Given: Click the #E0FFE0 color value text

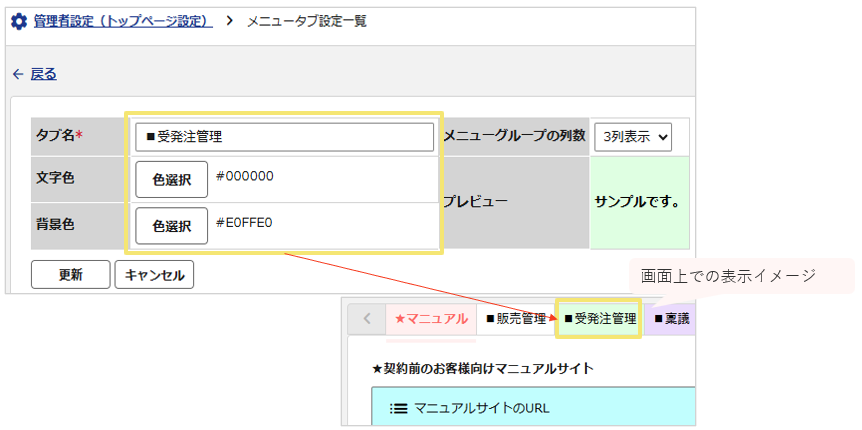Looking at the screenshot, I should (x=244, y=222).
